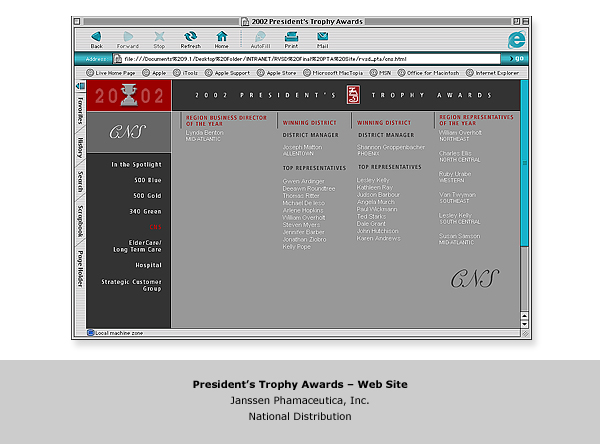Open the History side tab

80,148
